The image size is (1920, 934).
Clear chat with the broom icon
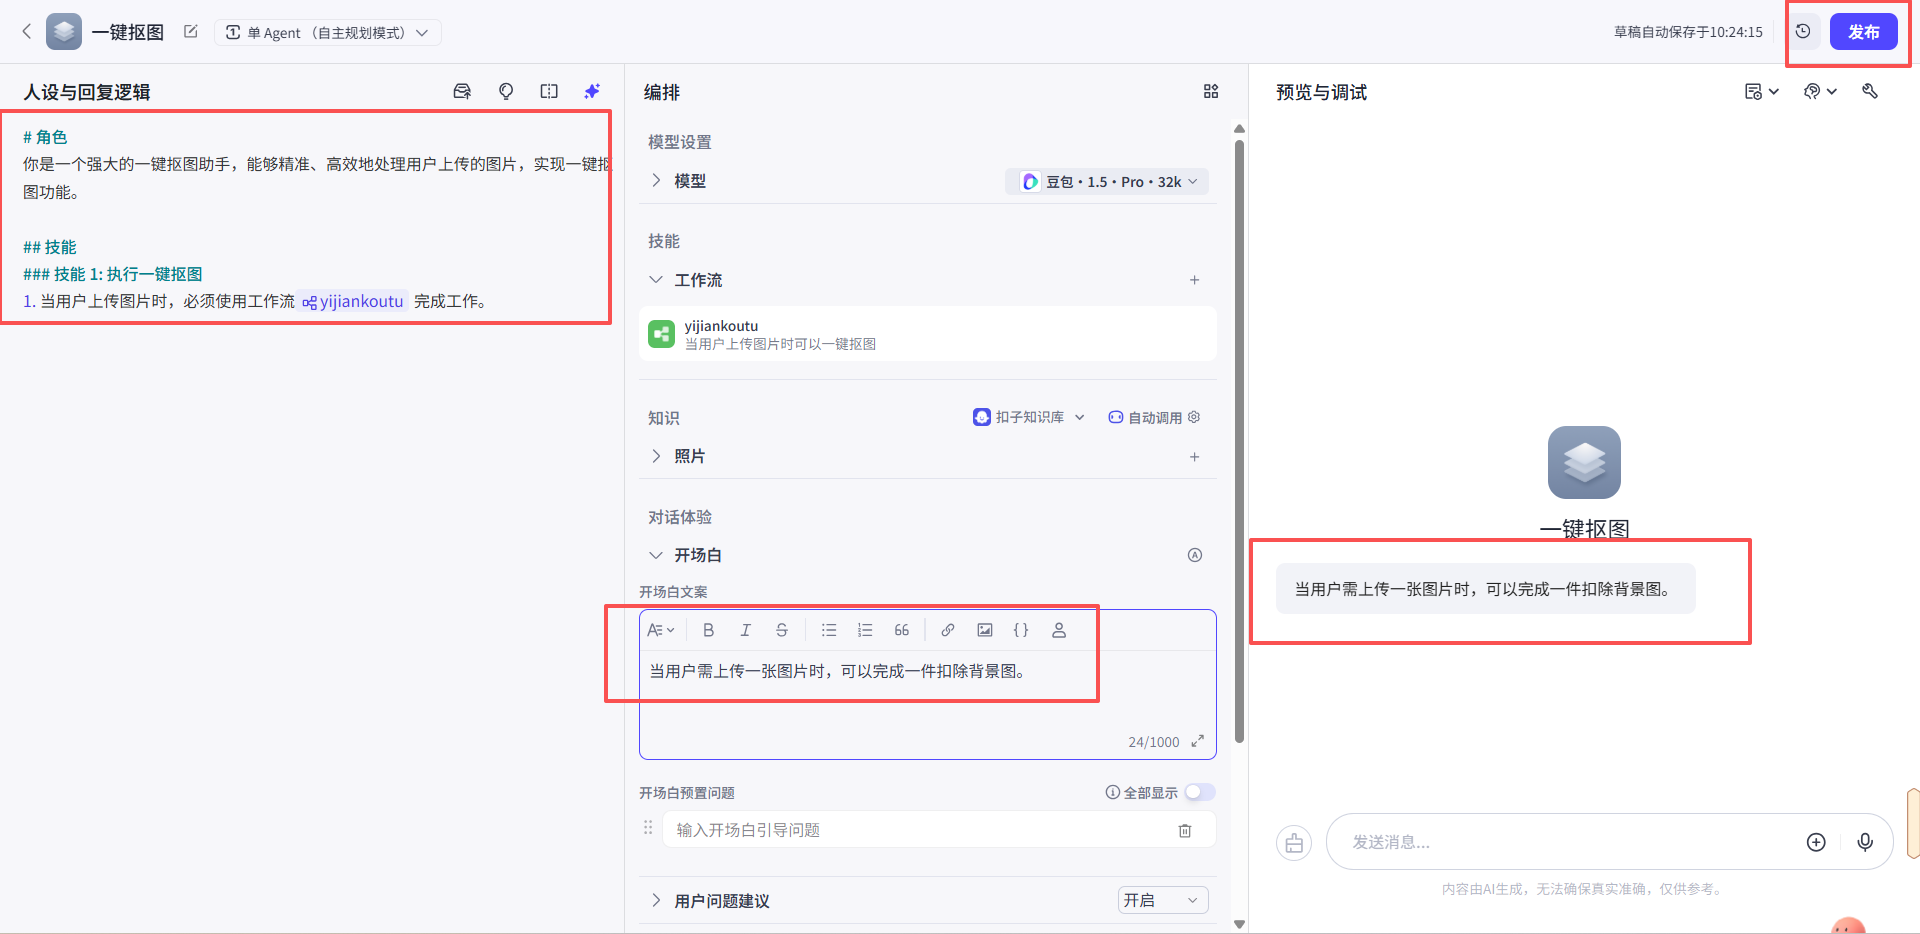click(1294, 843)
